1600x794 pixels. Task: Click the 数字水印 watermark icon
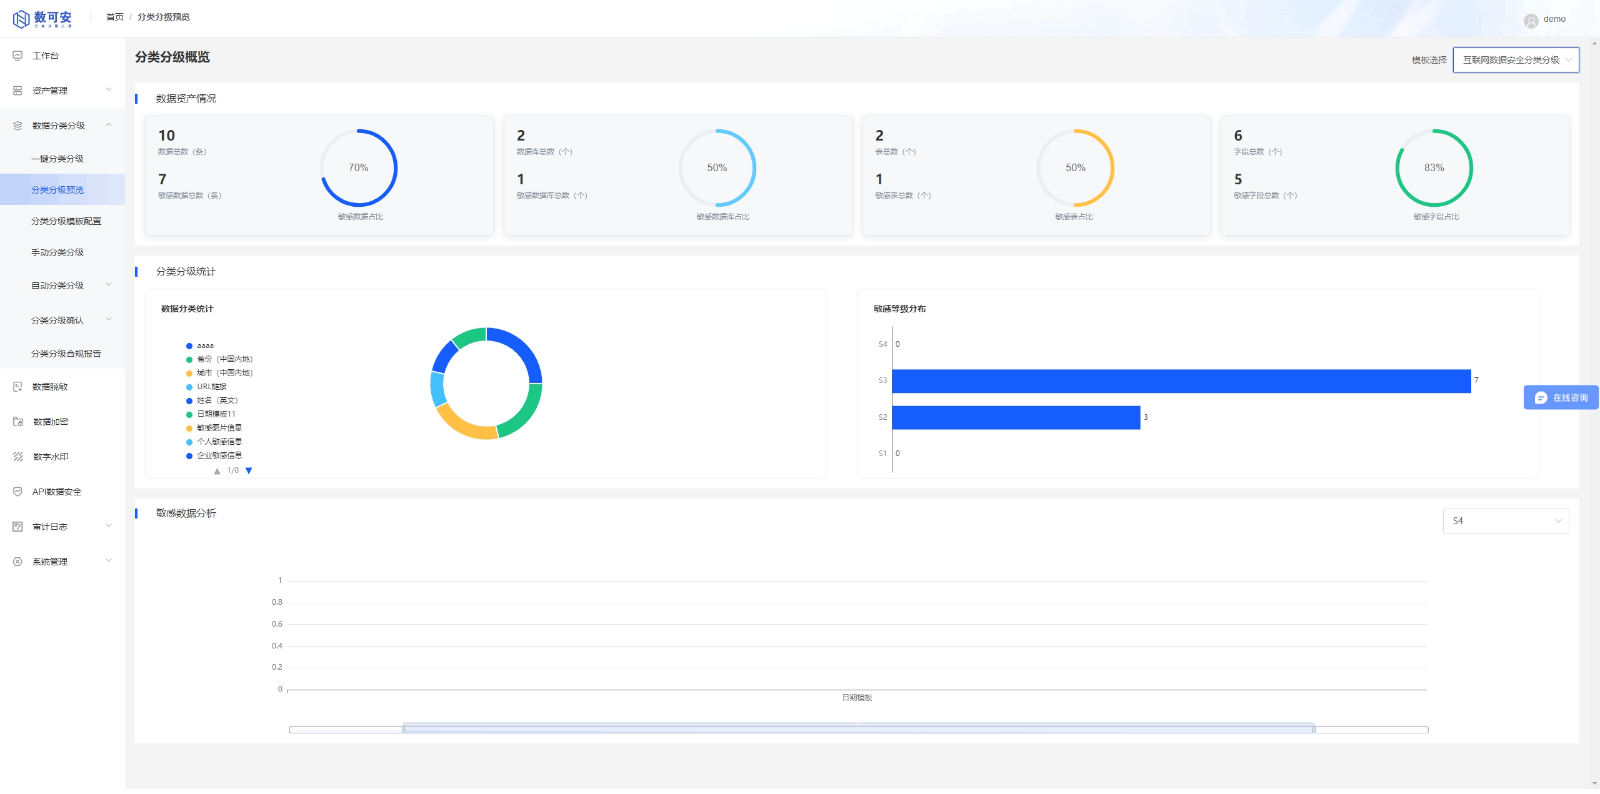point(17,457)
